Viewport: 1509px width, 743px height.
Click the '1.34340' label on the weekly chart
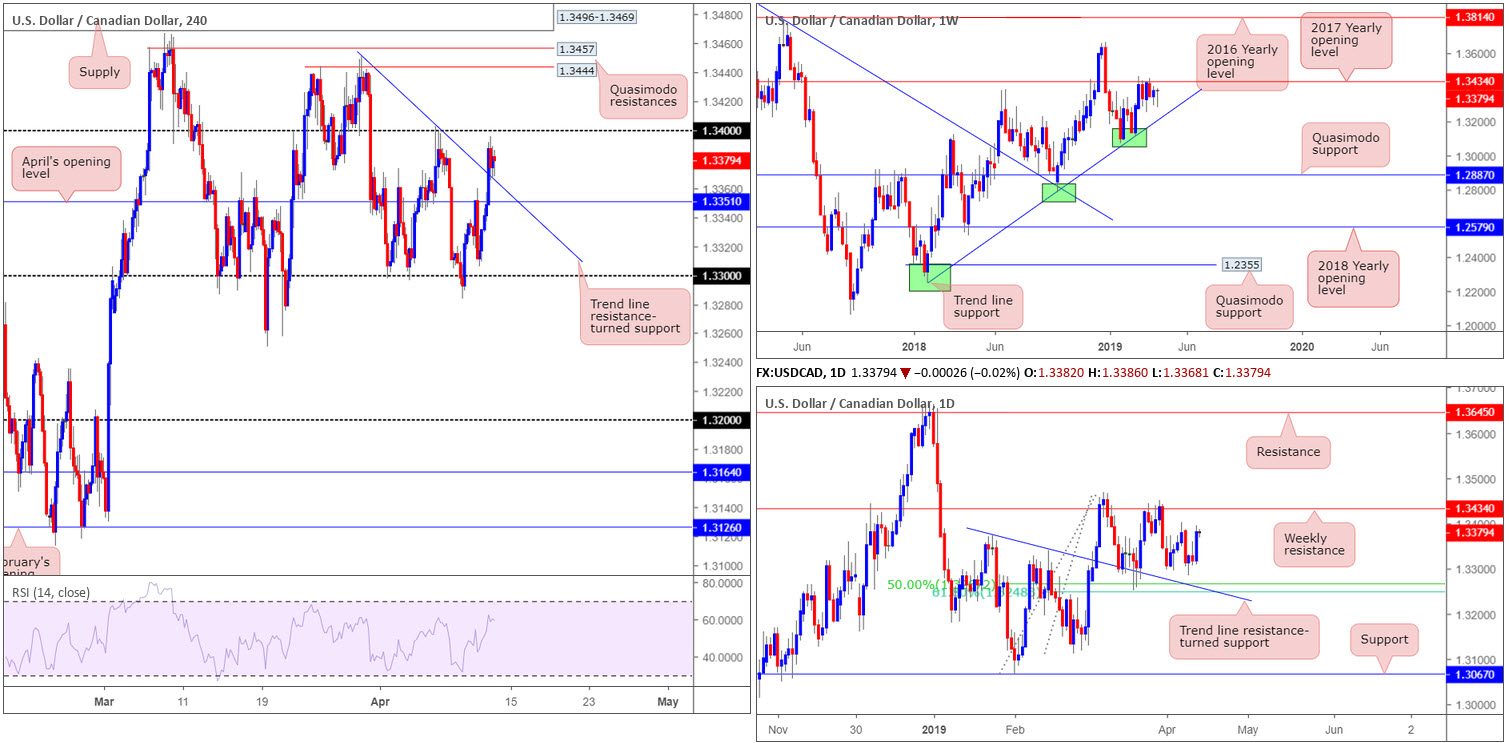(x=1474, y=81)
